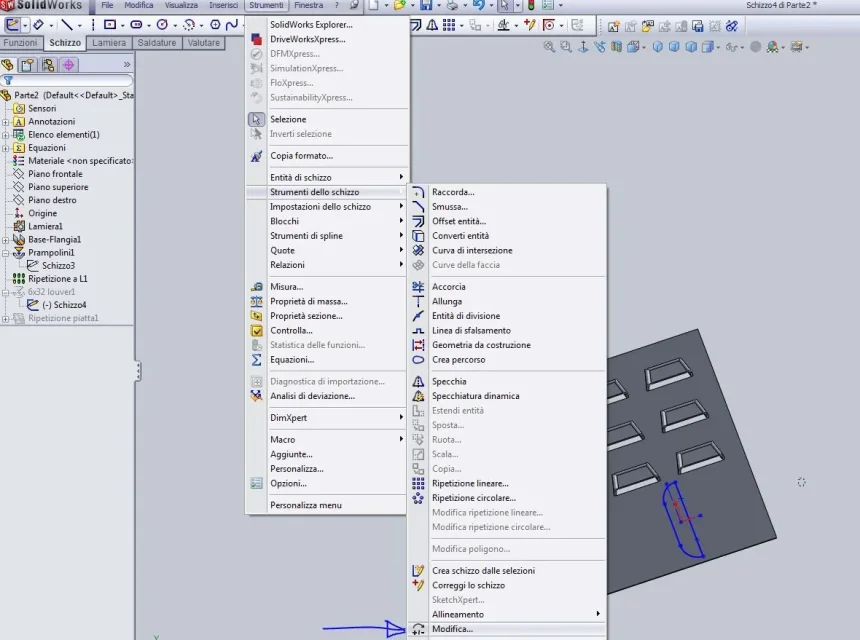
Task: Open the Finestra menu
Action: coord(309,5)
